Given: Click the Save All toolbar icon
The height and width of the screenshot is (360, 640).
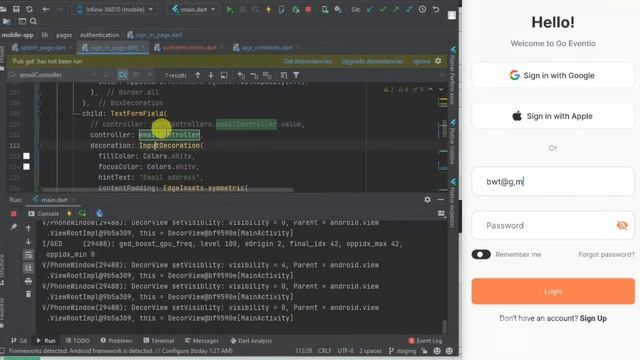Looking at the screenshot, I should pyautogui.click(x=16, y=9).
